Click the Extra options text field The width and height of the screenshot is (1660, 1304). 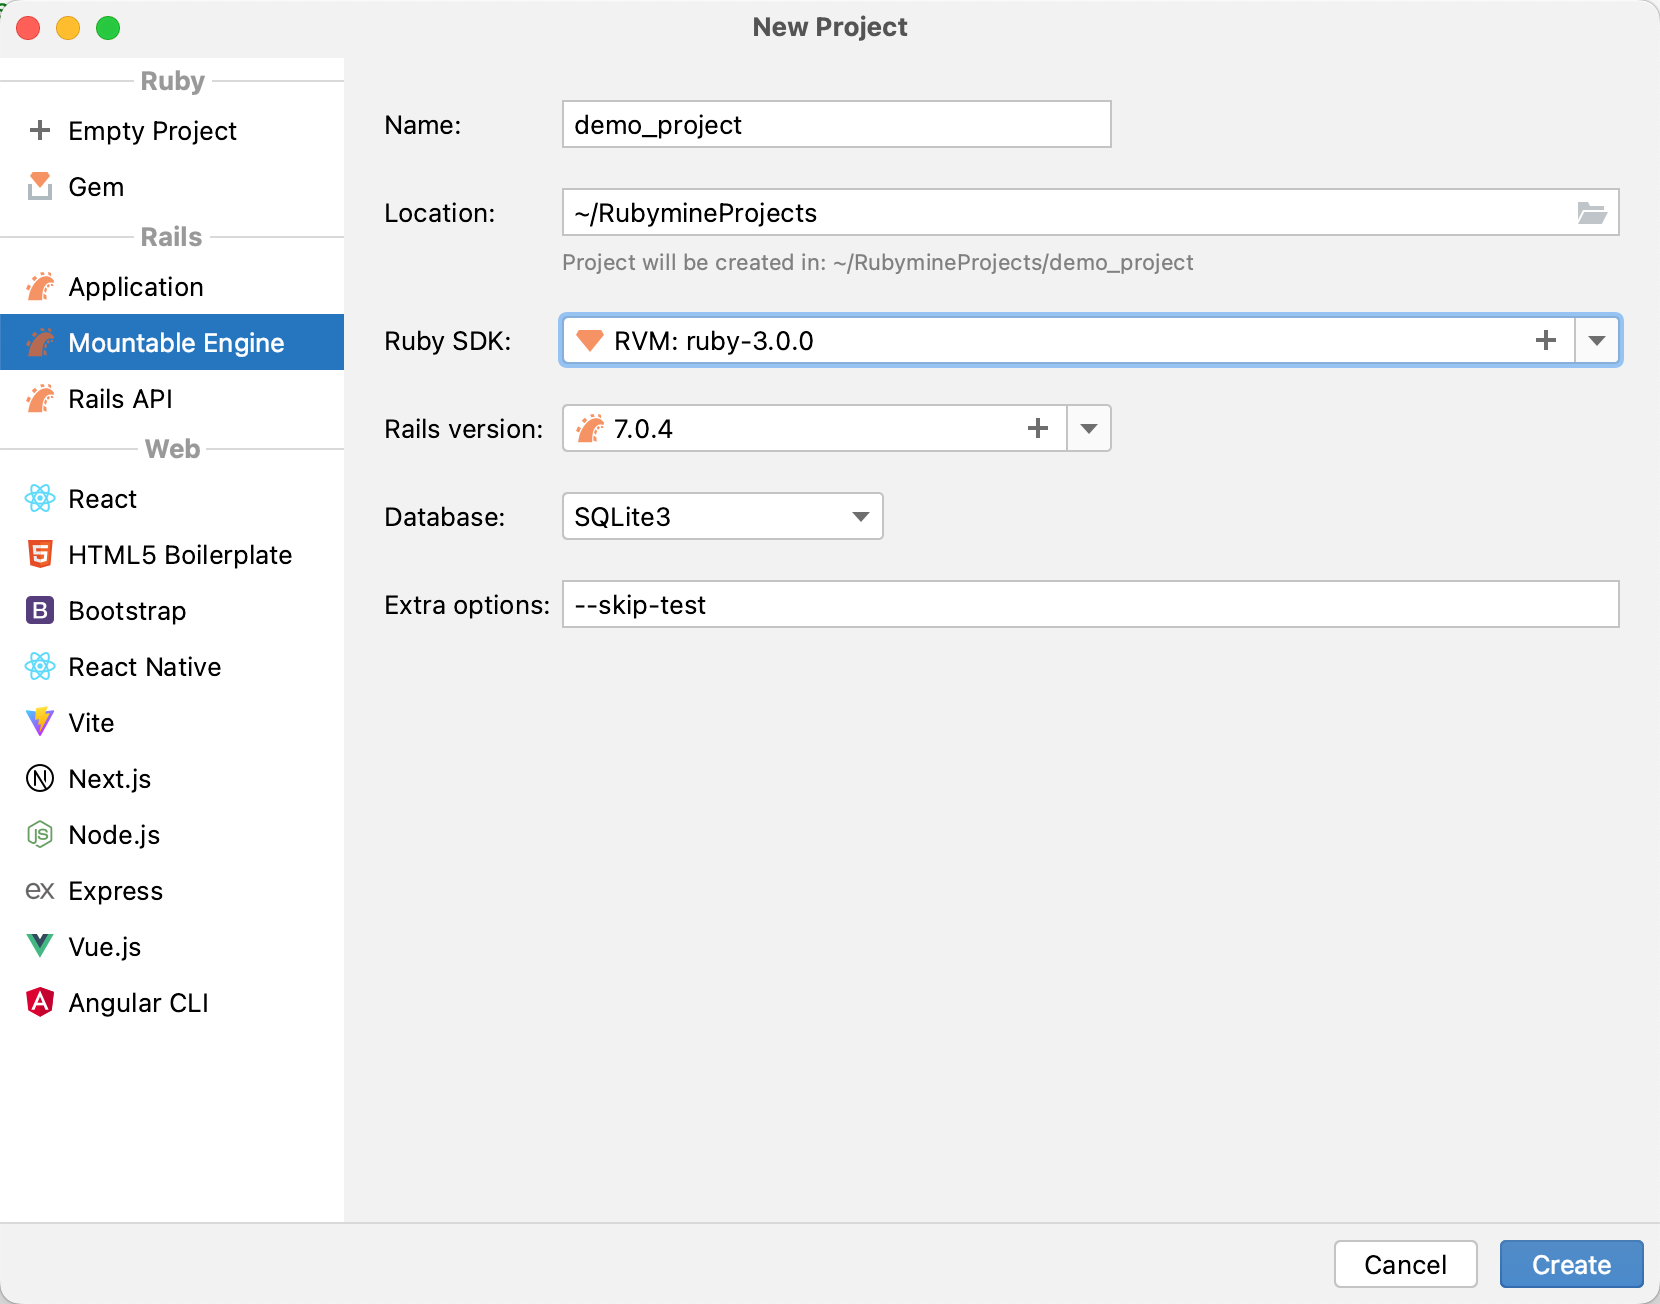(x=1090, y=604)
